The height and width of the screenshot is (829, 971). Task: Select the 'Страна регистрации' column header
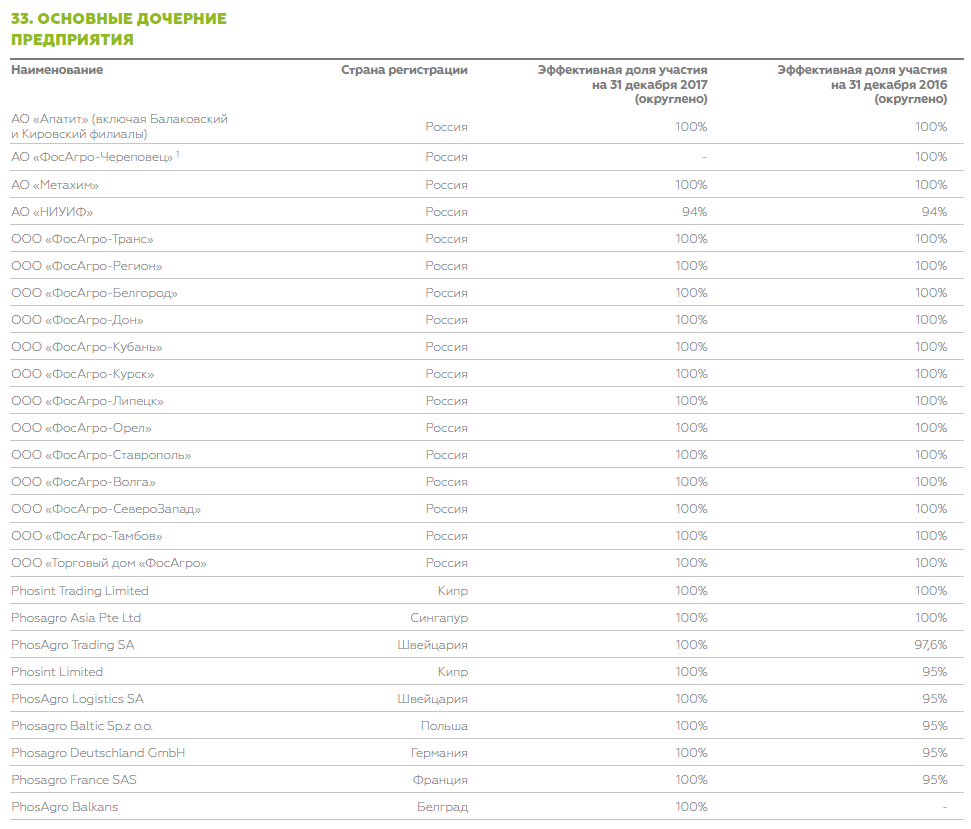click(x=404, y=70)
